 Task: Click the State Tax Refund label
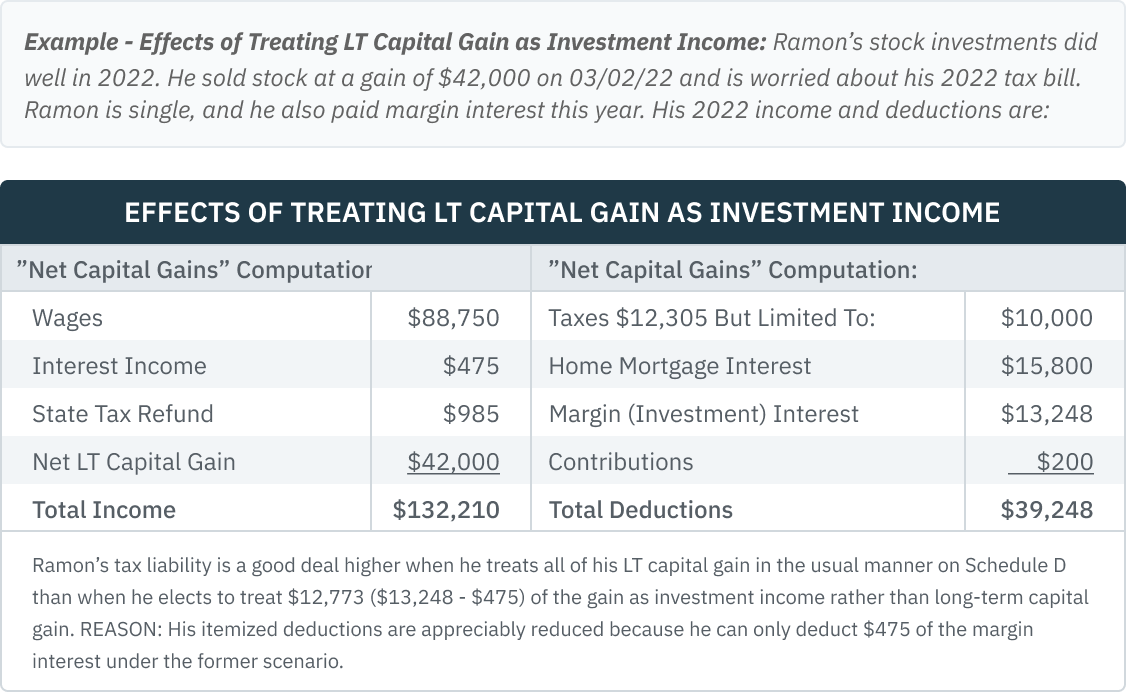coord(122,414)
